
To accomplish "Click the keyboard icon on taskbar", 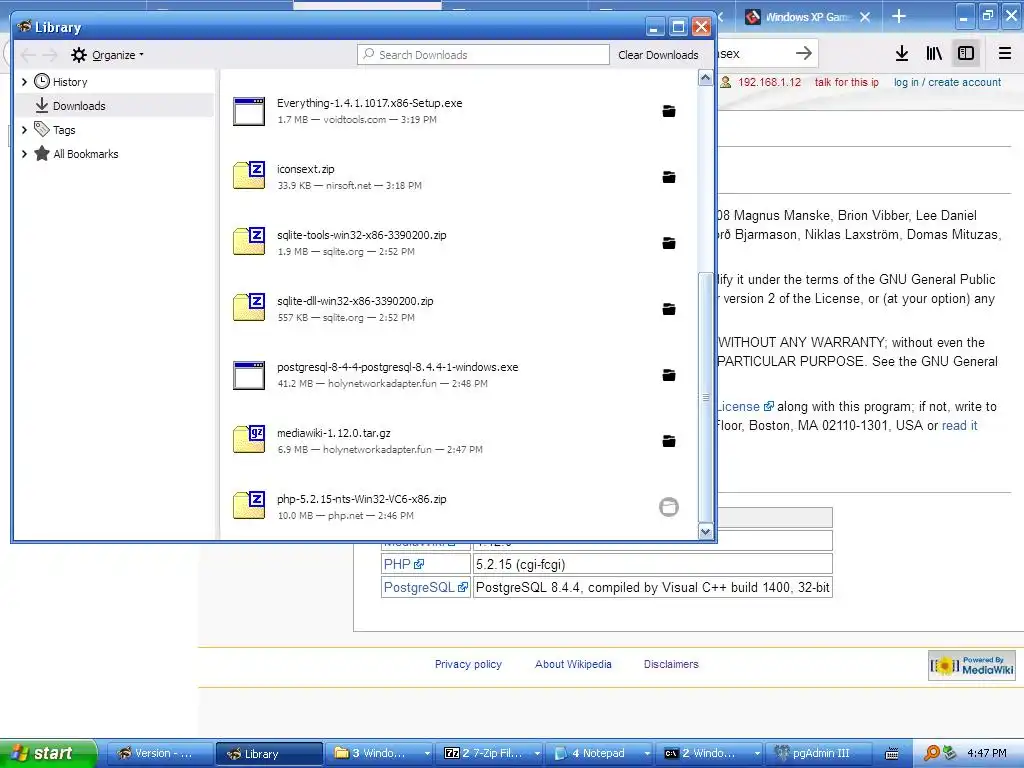I will (x=892, y=754).
